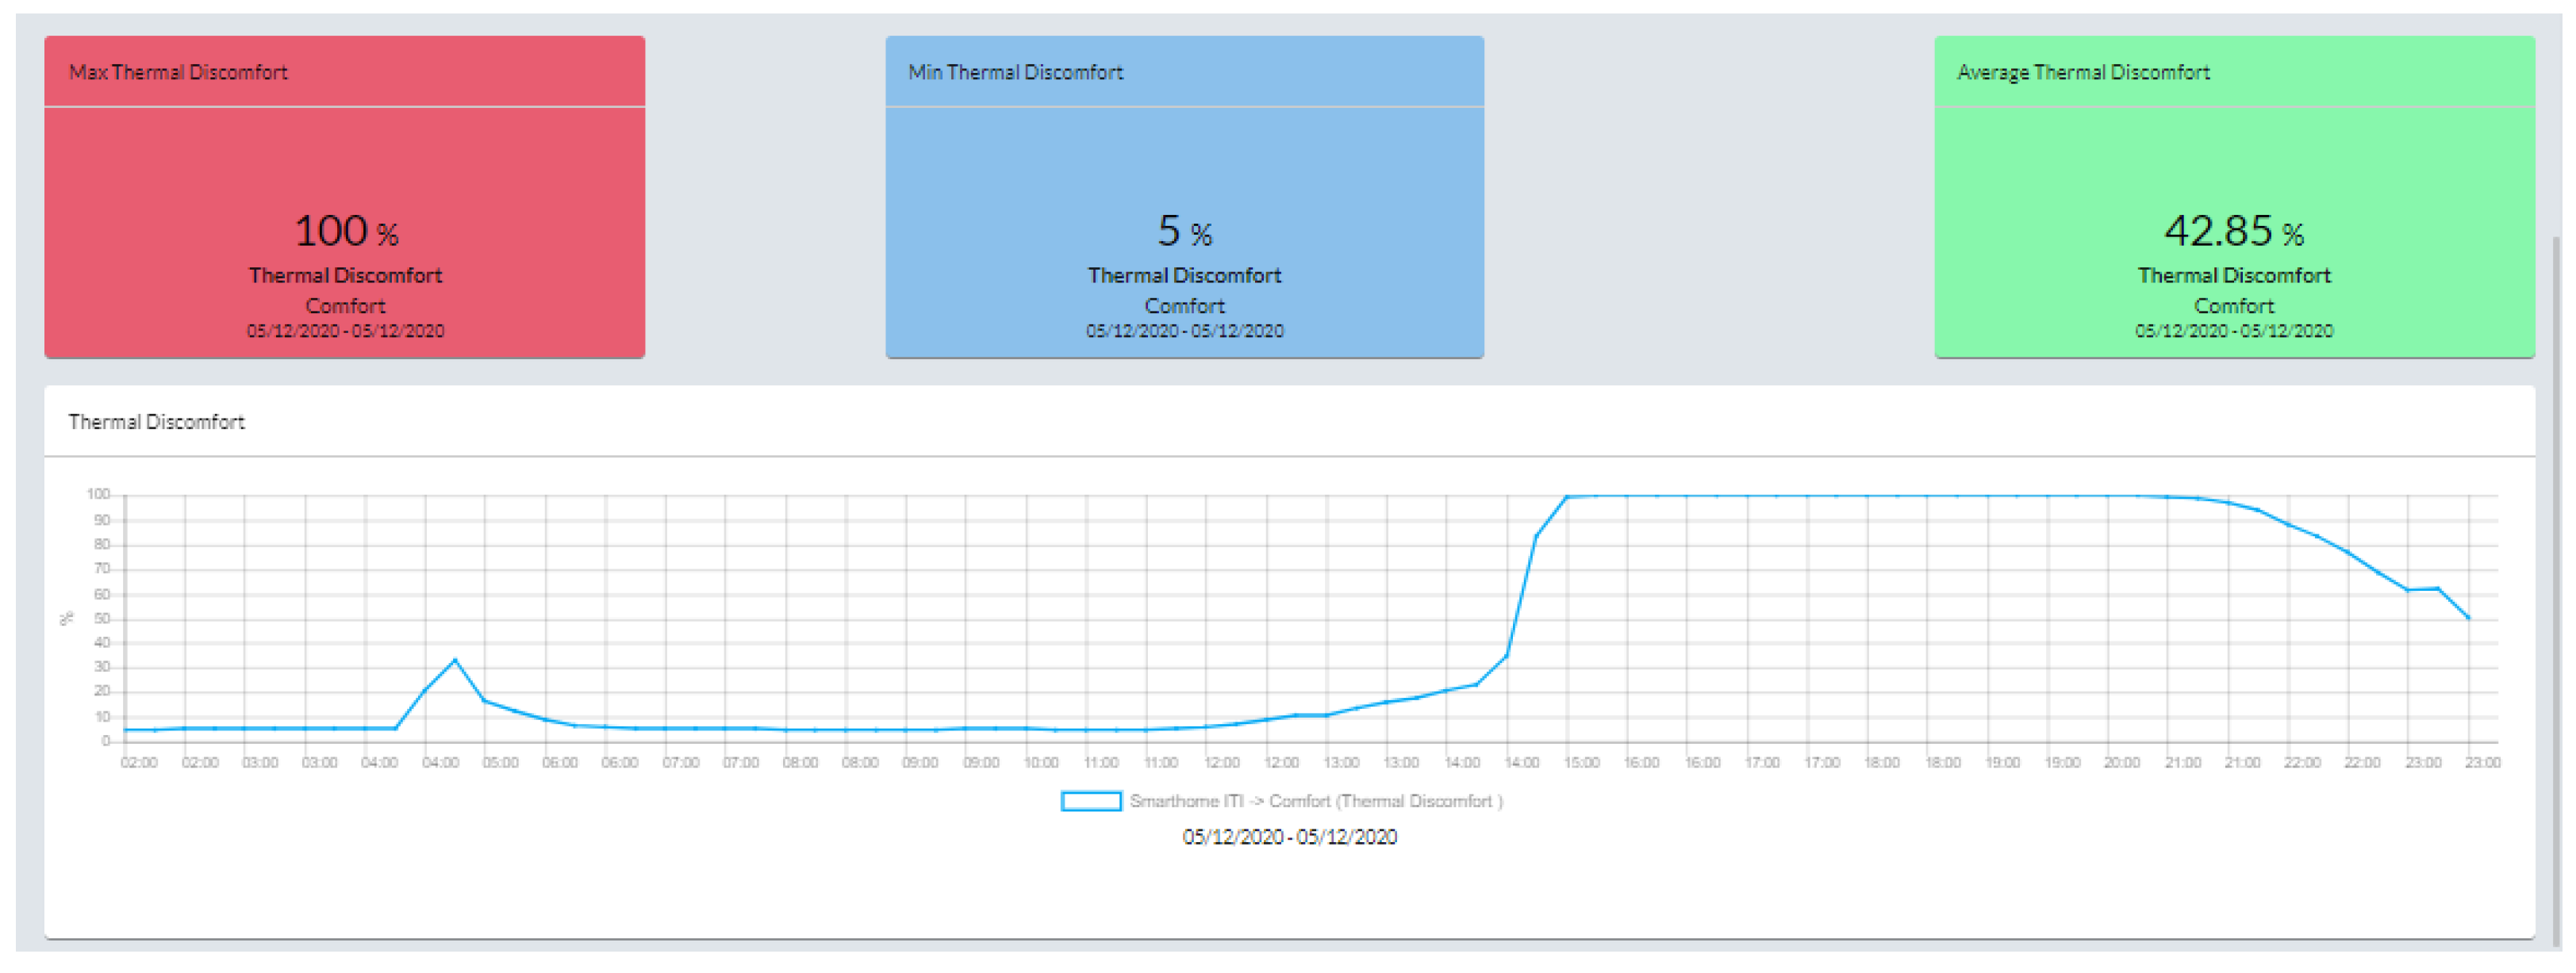2576x973 pixels.
Task: Click the Max Thermal Discomfort card header
Action: (x=178, y=72)
